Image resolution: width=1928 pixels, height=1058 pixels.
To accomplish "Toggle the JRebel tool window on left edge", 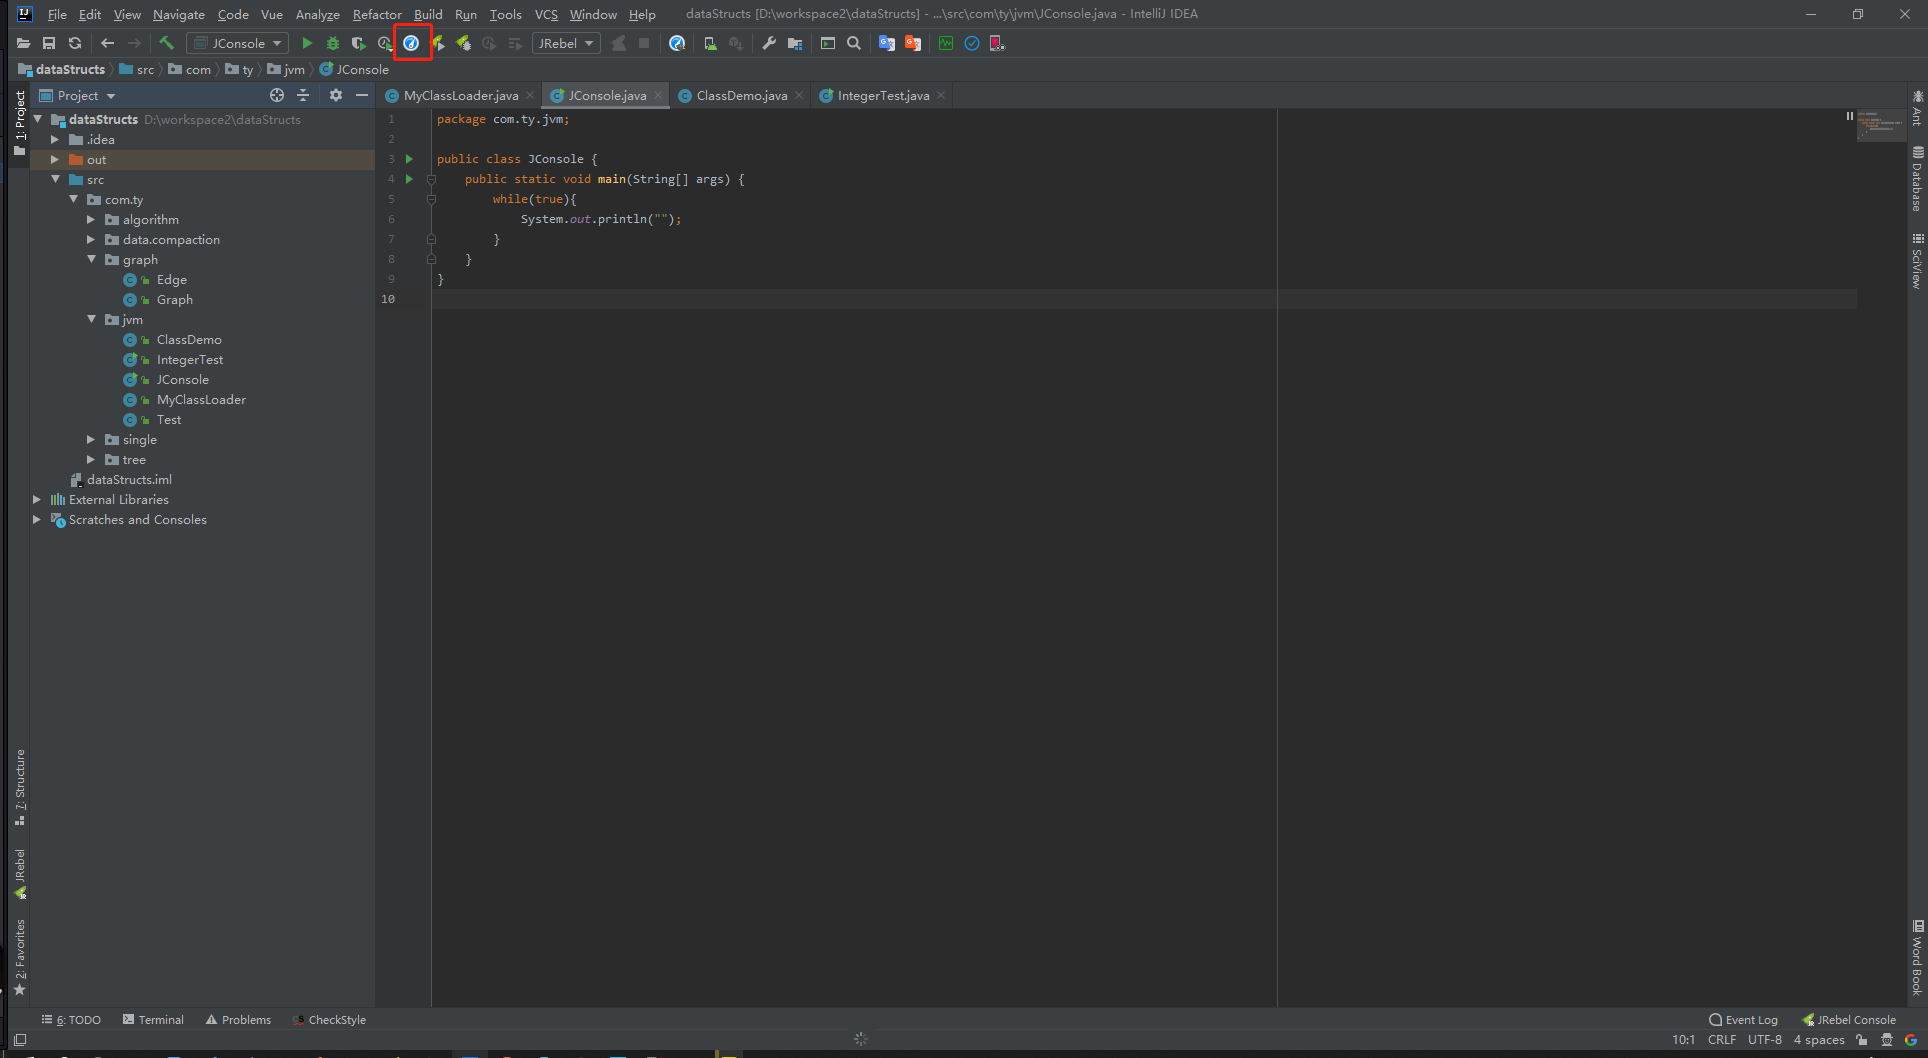I will click(x=20, y=865).
